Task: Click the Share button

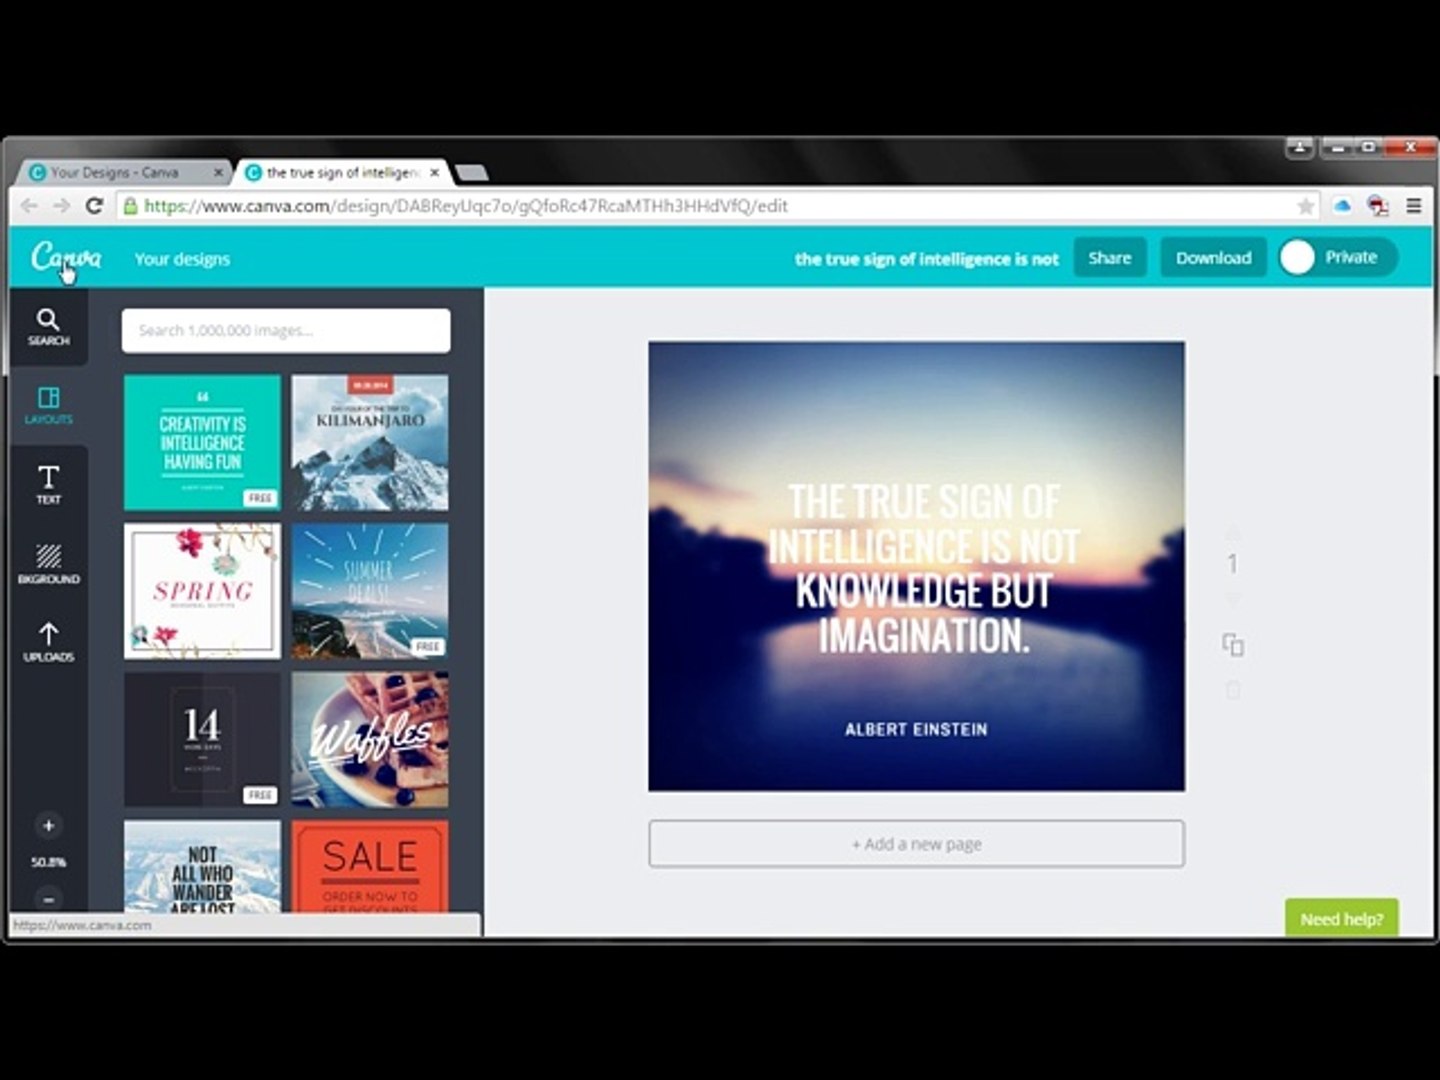Action: pos(1109,257)
